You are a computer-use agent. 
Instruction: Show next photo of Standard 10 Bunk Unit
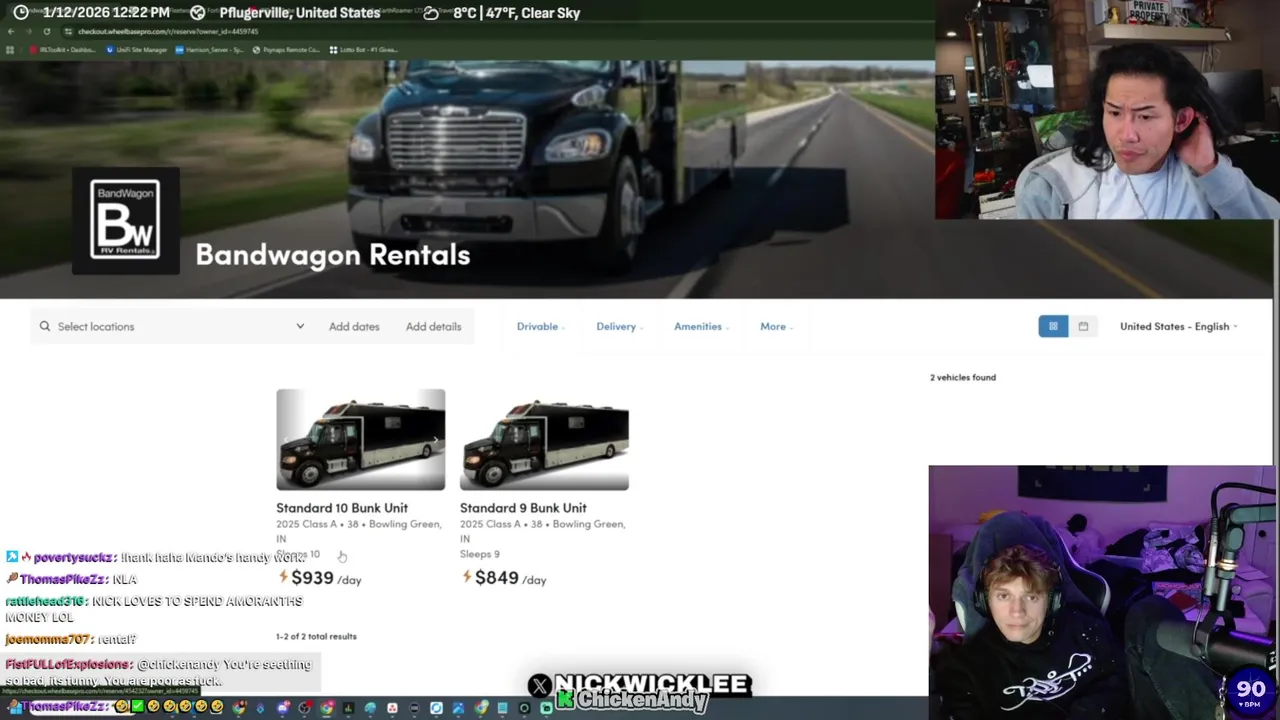(x=436, y=440)
